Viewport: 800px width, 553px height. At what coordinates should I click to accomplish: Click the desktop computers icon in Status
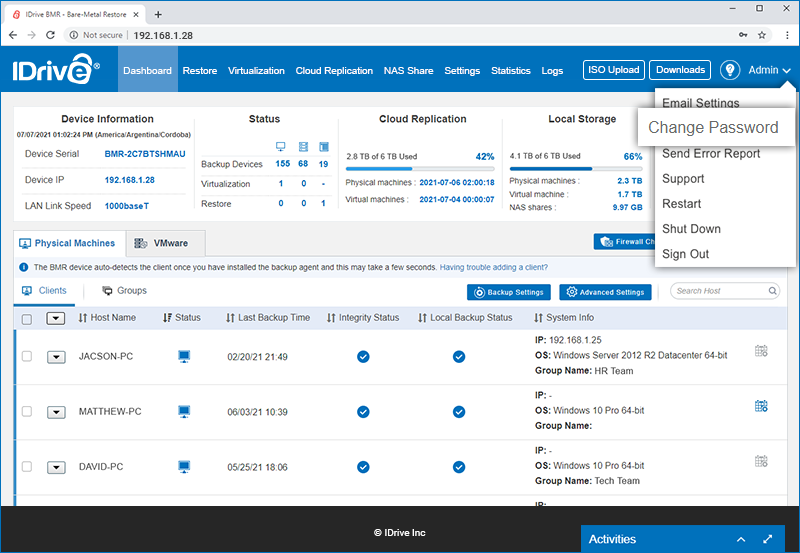(x=281, y=147)
